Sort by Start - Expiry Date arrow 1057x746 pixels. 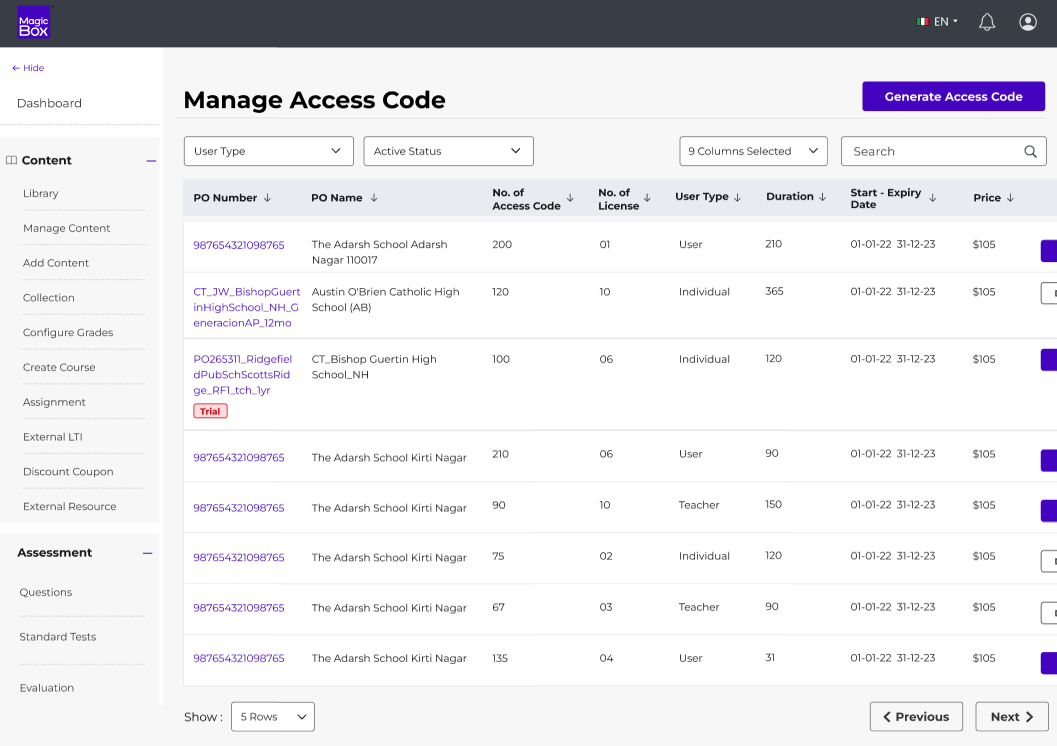click(x=933, y=197)
